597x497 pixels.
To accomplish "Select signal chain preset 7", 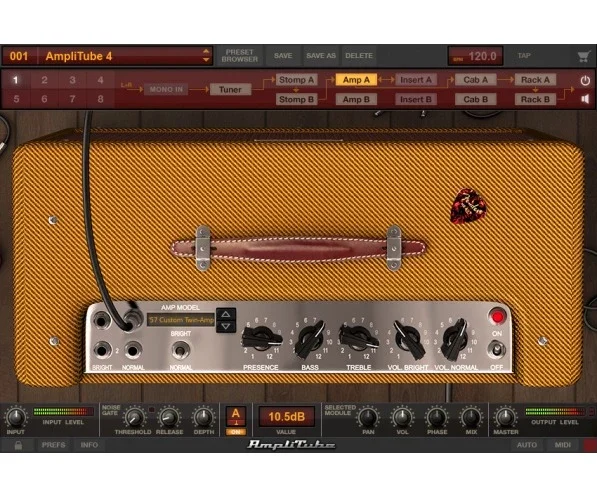I will (x=72, y=99).
